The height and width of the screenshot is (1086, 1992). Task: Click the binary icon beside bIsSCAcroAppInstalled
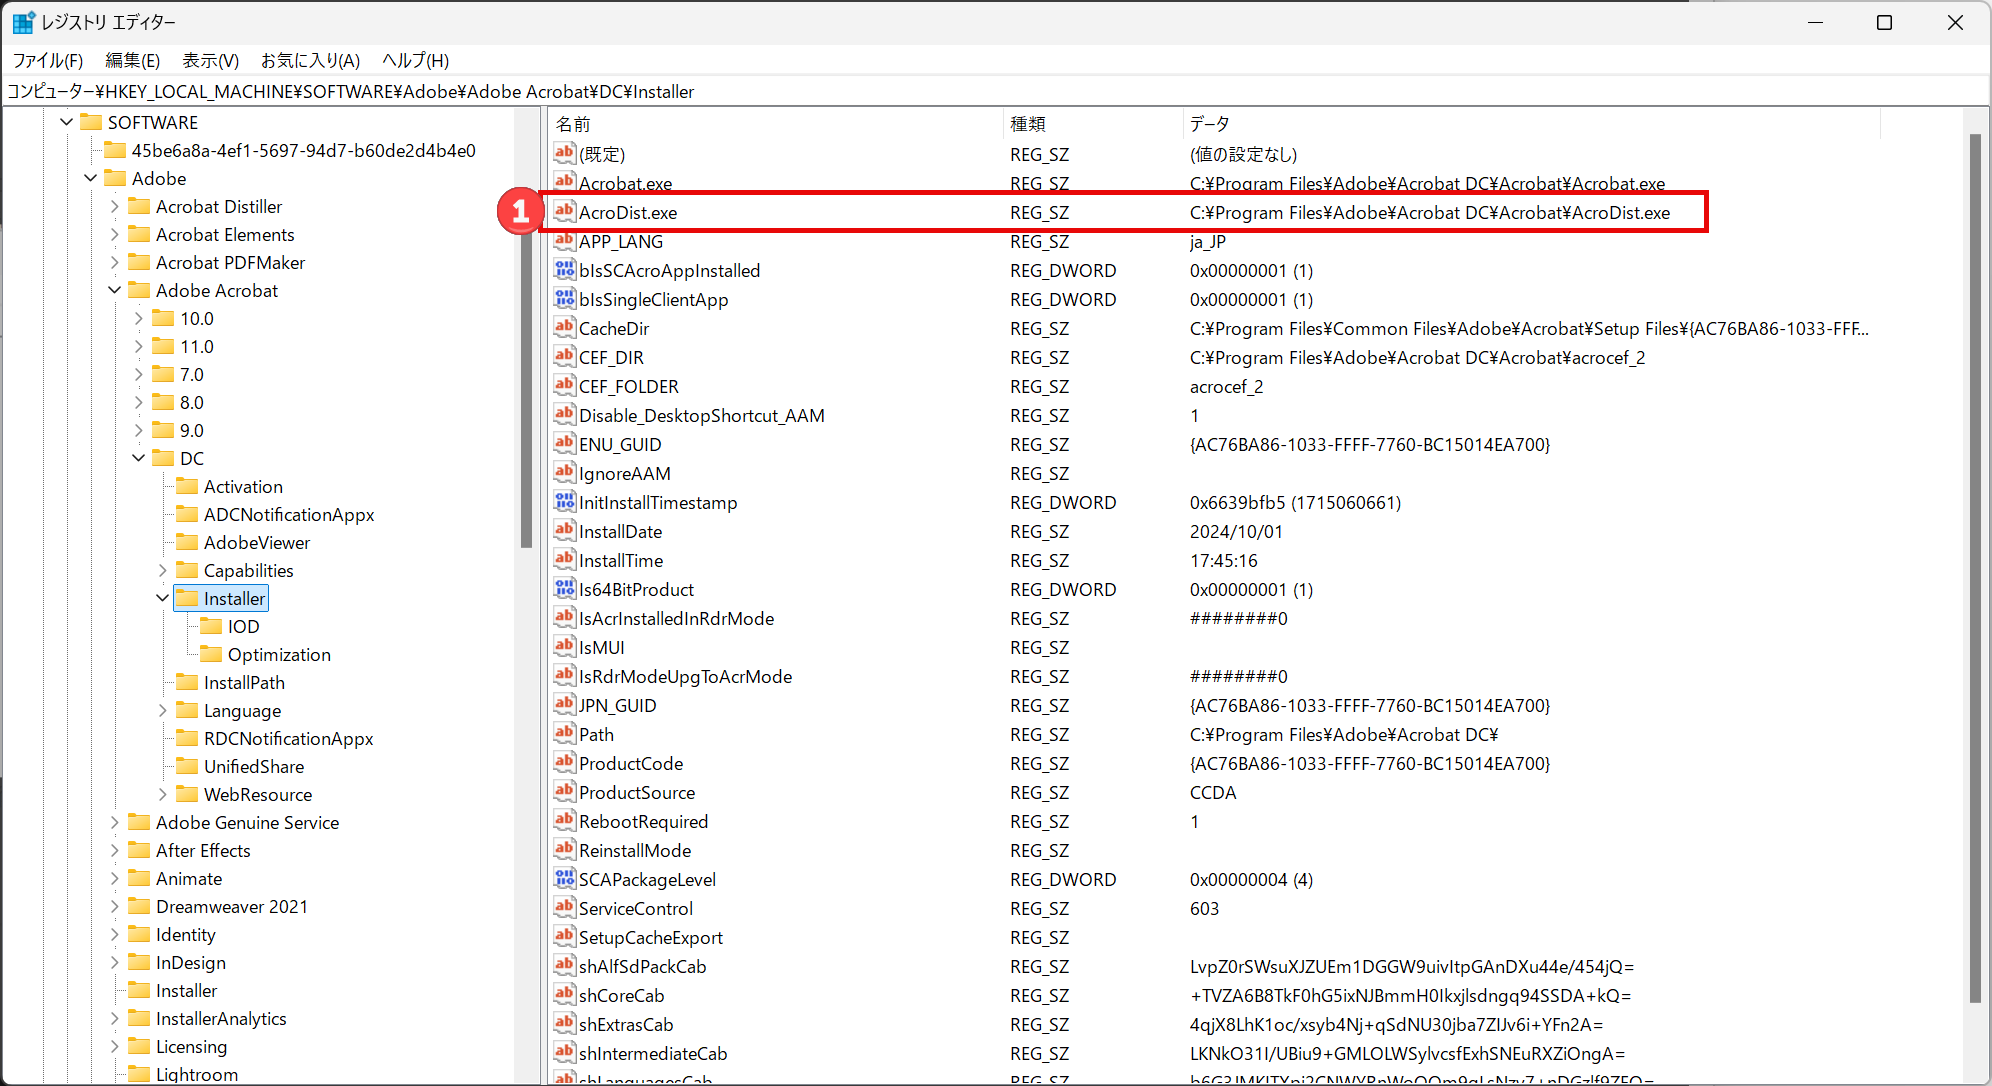(x=565, y=270)
